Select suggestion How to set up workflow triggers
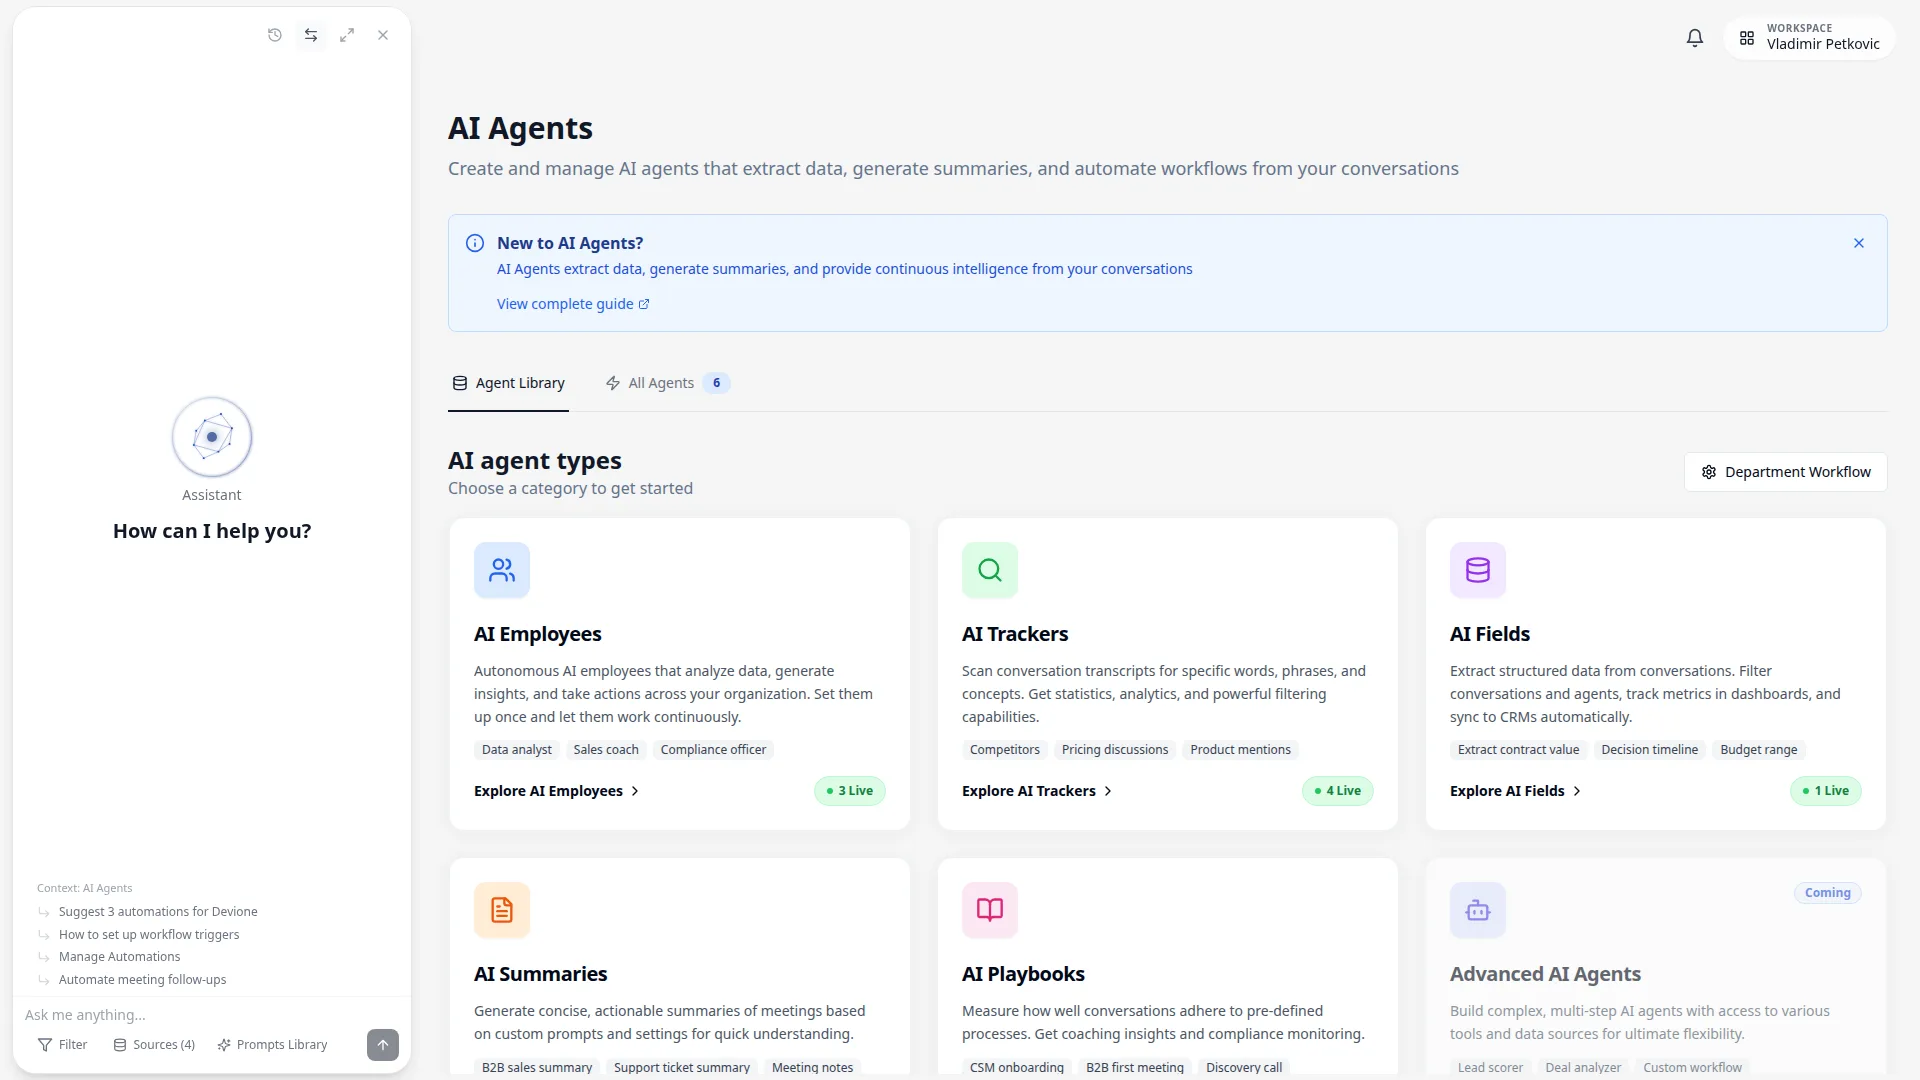 tap(149, 935)
